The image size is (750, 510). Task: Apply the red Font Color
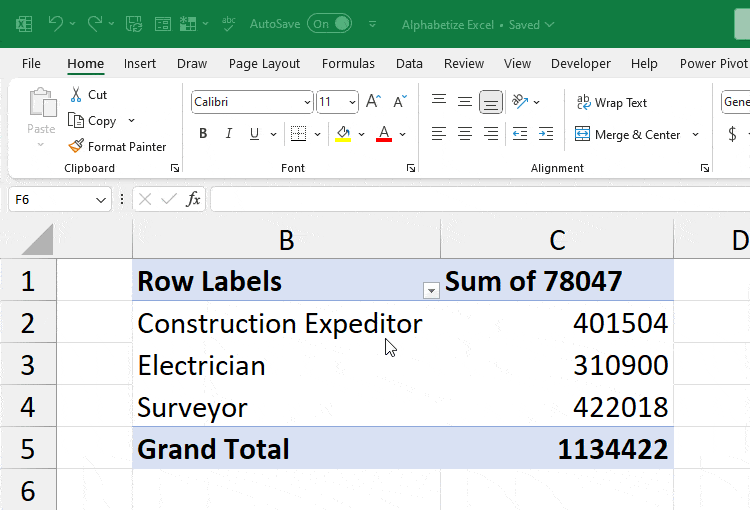(x=384, y=134)
